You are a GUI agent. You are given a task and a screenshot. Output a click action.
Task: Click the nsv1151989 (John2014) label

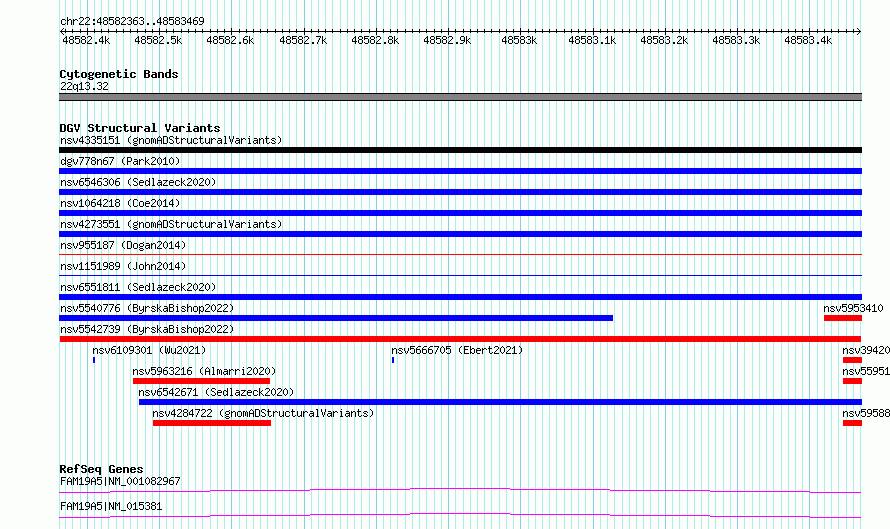(123, 266)
